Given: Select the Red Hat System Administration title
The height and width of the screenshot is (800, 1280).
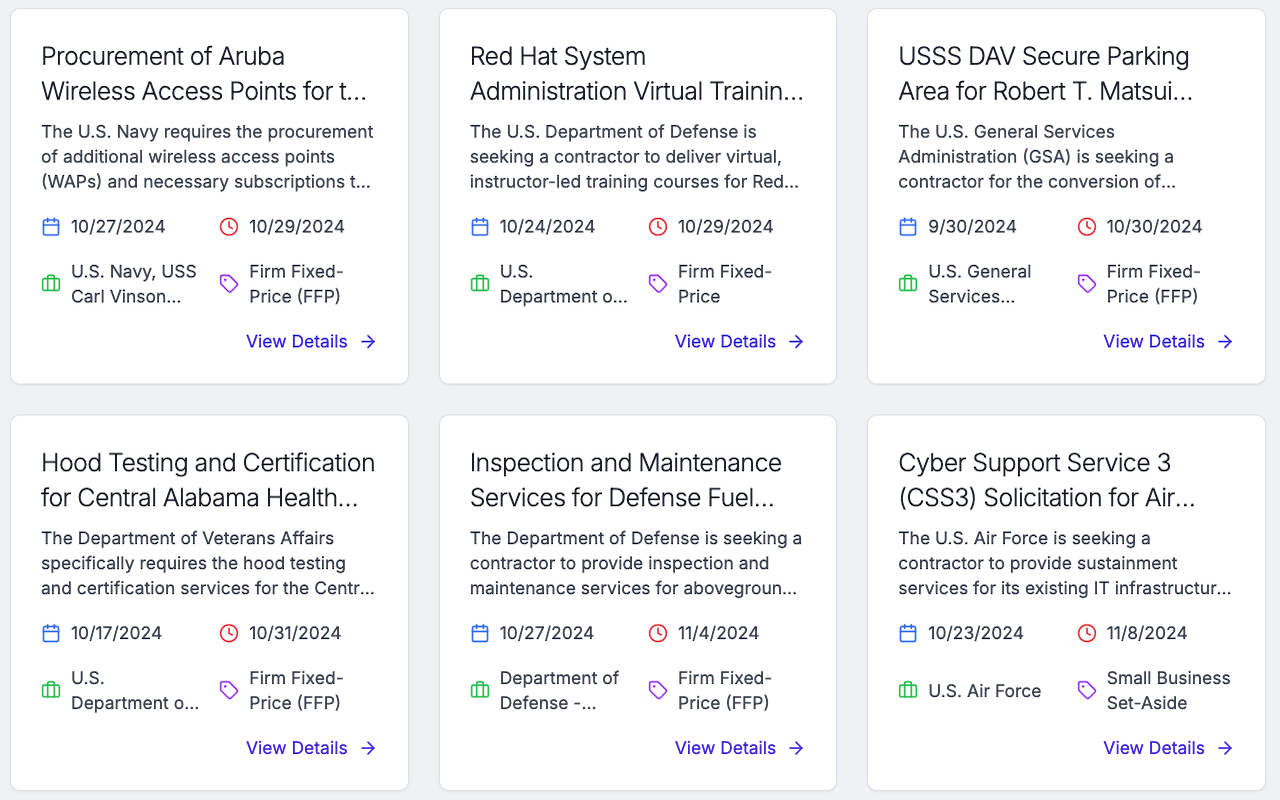Looking at the screenshot, I should point(636,74).
